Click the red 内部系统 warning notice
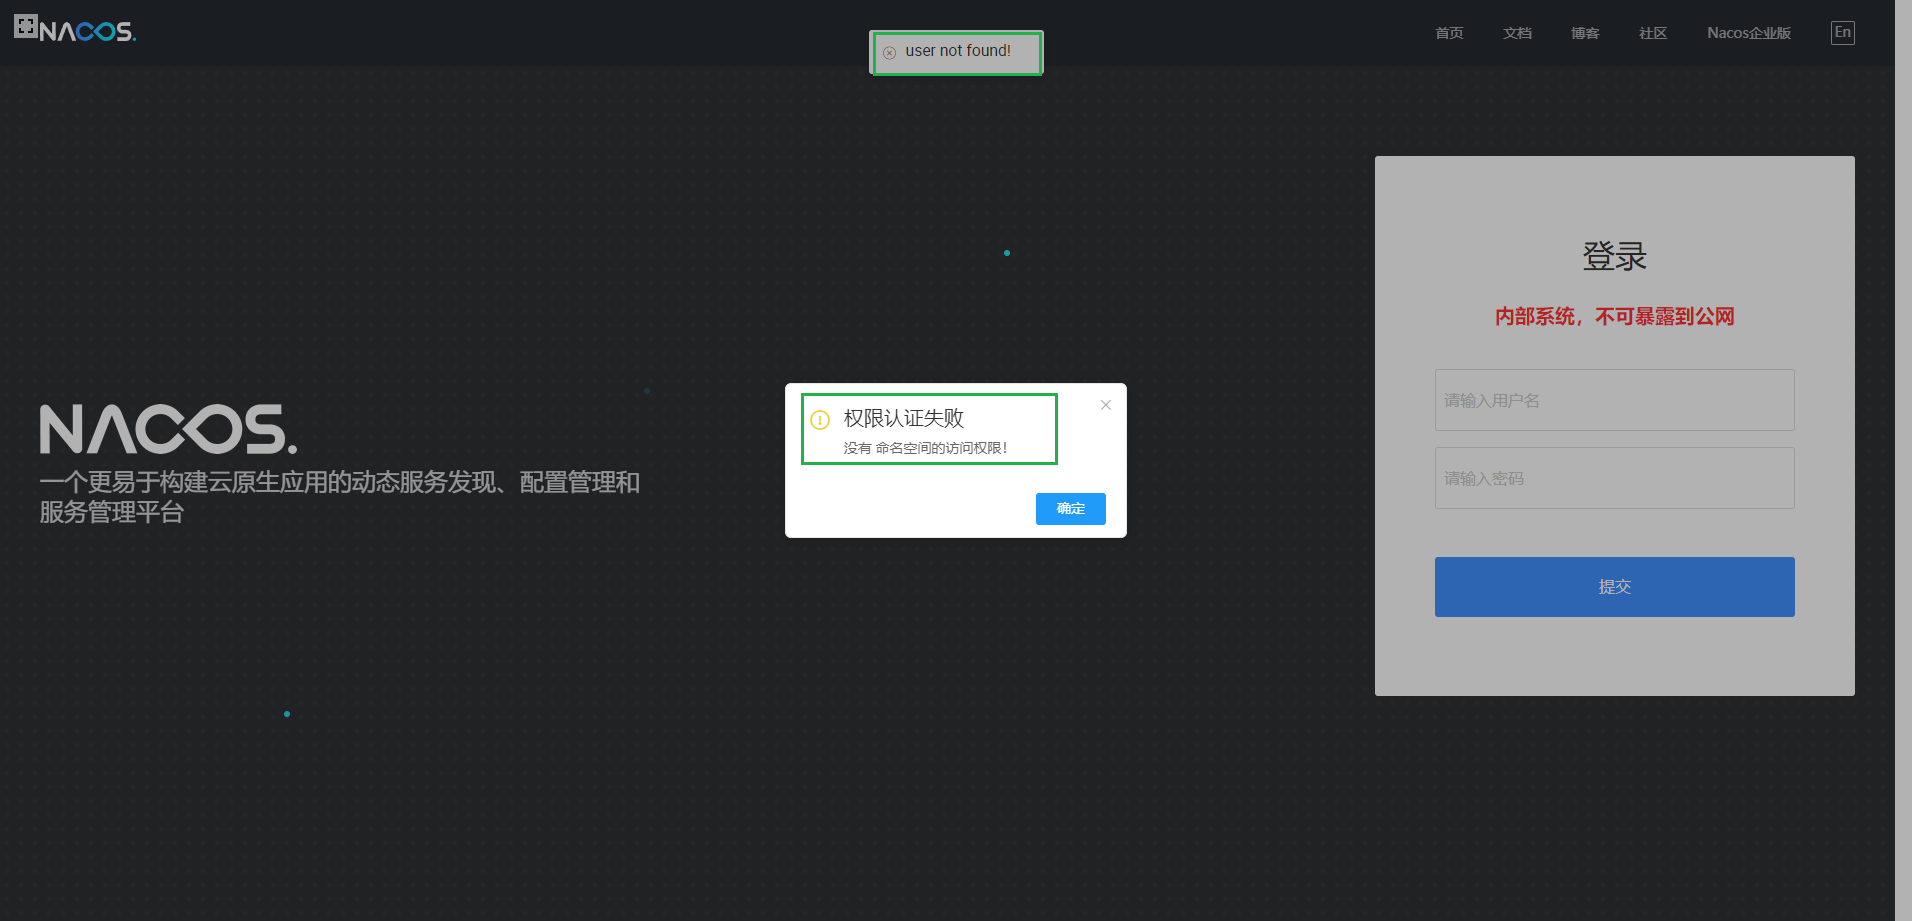Viewport: 1912px width, 921px height. pyautogui.click(x=1615, y=317)
